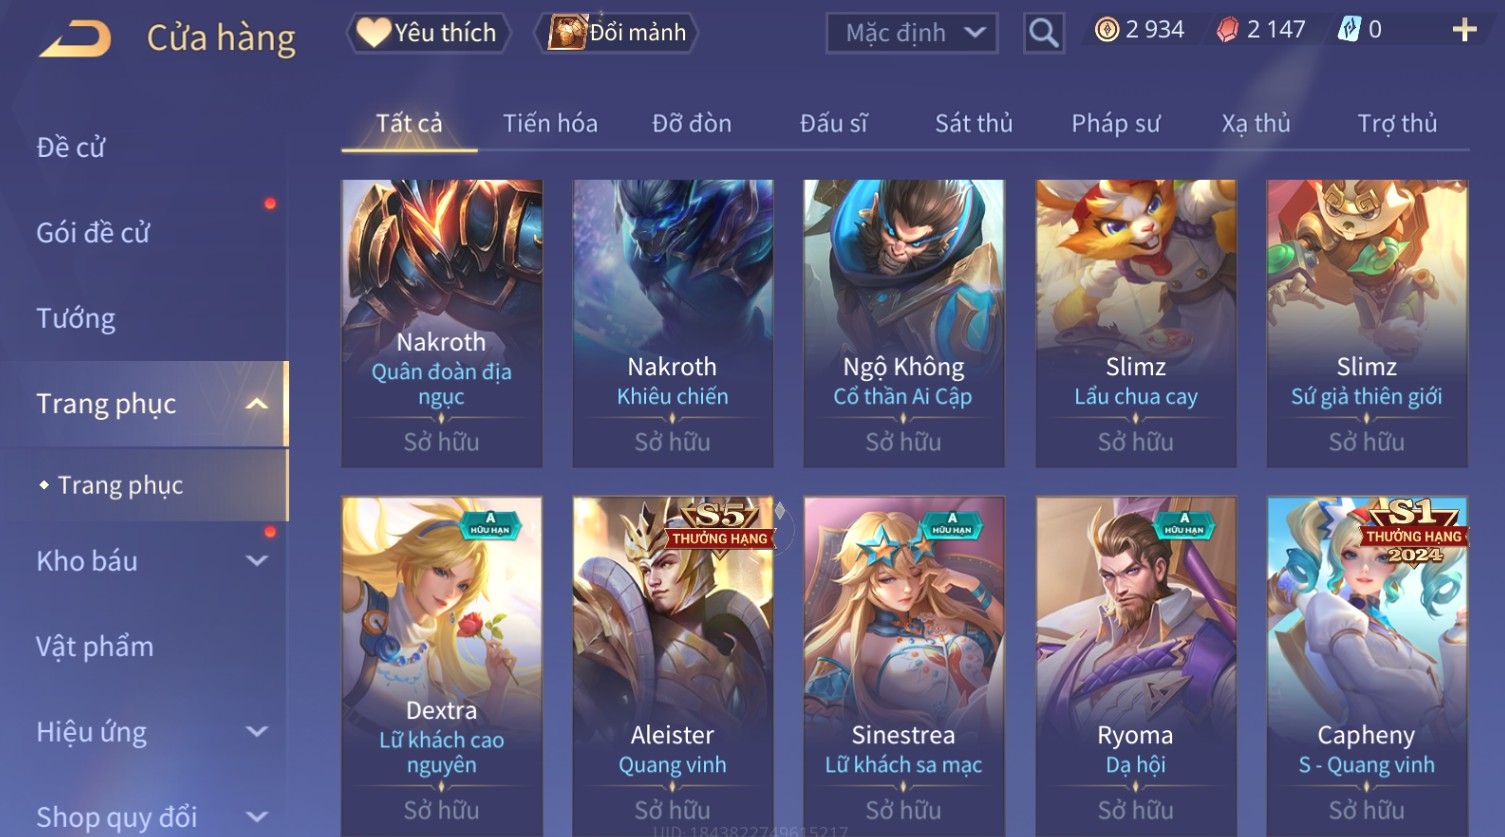Select the Aleister Quang vinh skin card

click(672, 665)
